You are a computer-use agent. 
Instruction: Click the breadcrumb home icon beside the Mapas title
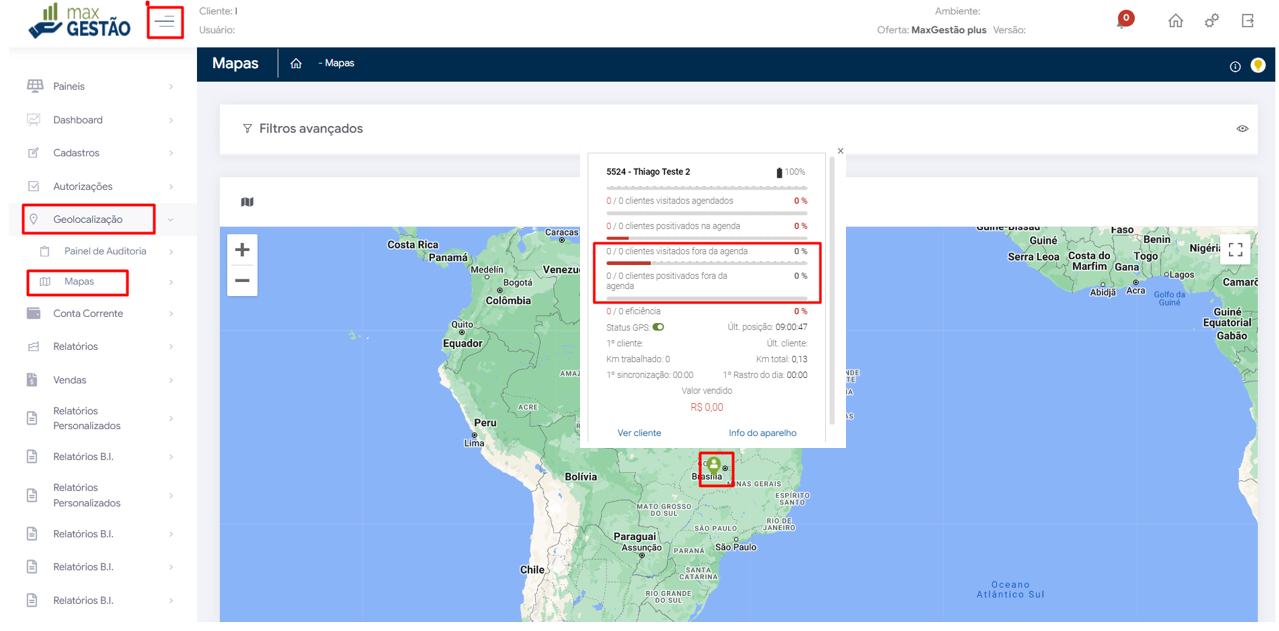pos(296,63)
